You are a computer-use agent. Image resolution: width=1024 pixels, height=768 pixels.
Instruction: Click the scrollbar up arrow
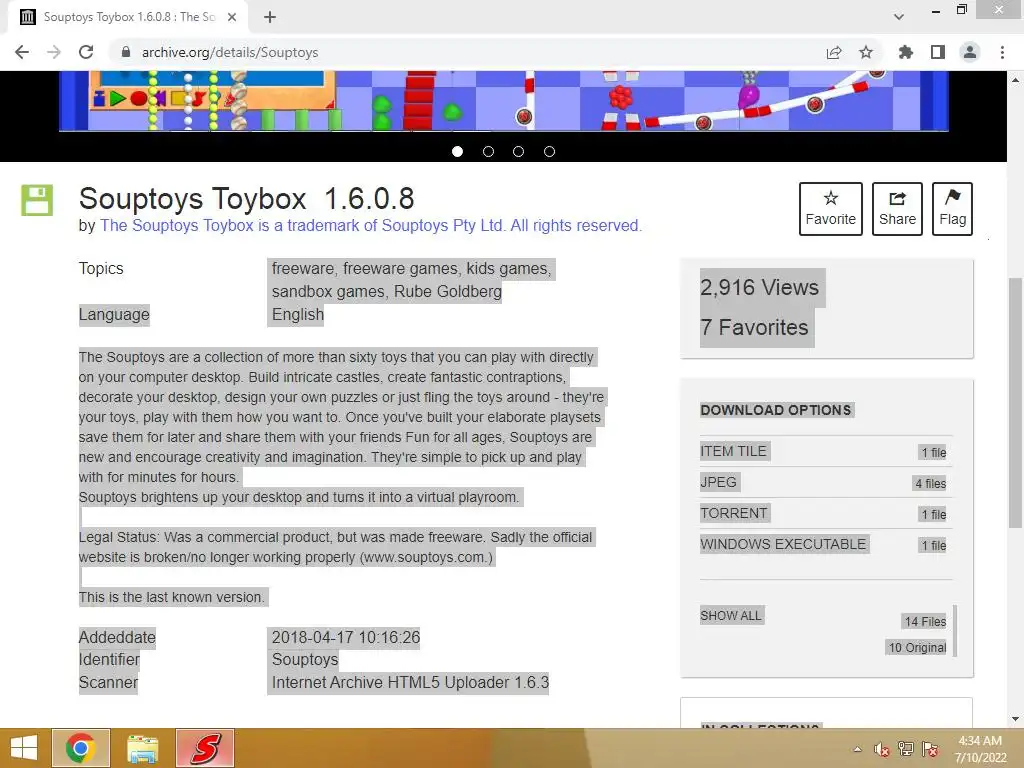(x=1016, y=80)
